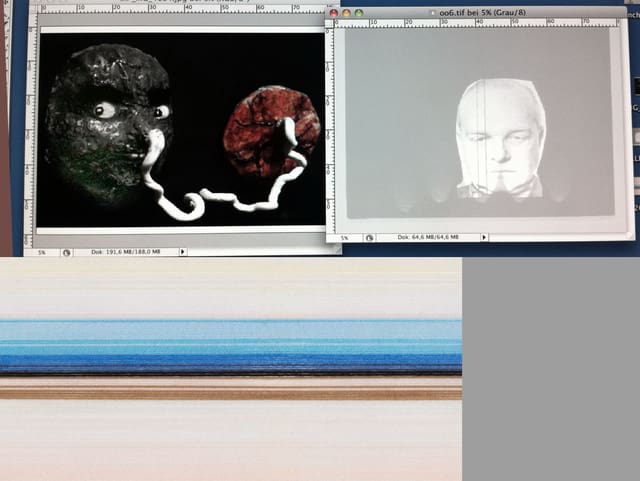
Task: Click the 5% zoom field in oo6.tif
Action: coord(344,237)
